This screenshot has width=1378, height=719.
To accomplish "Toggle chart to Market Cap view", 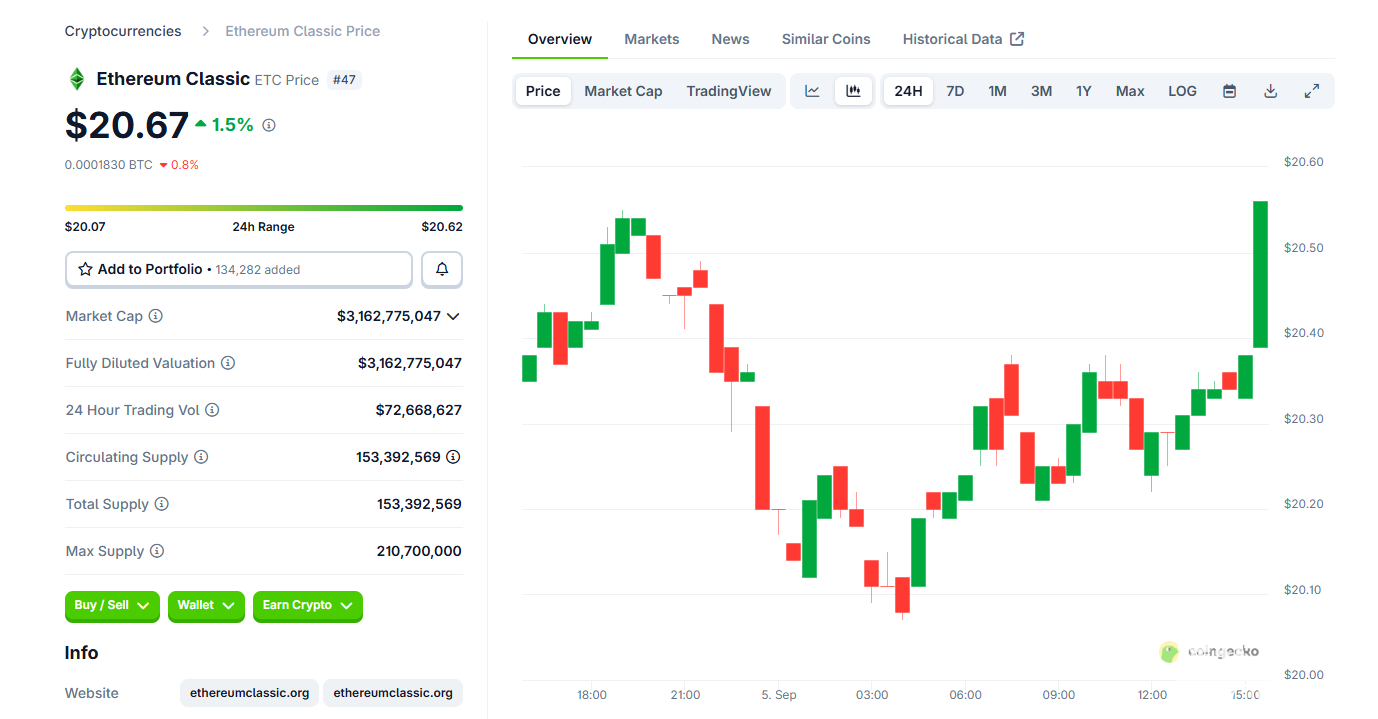I will pos(623,91).
